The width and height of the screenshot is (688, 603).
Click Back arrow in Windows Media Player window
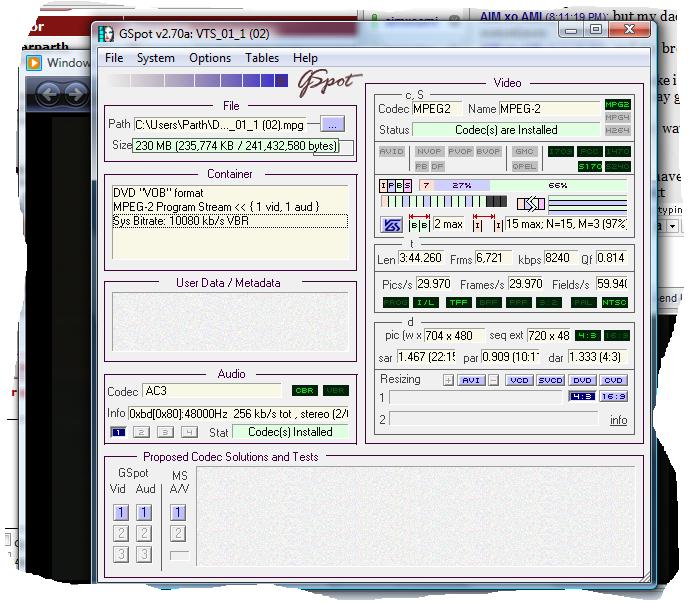click(49, 93)
